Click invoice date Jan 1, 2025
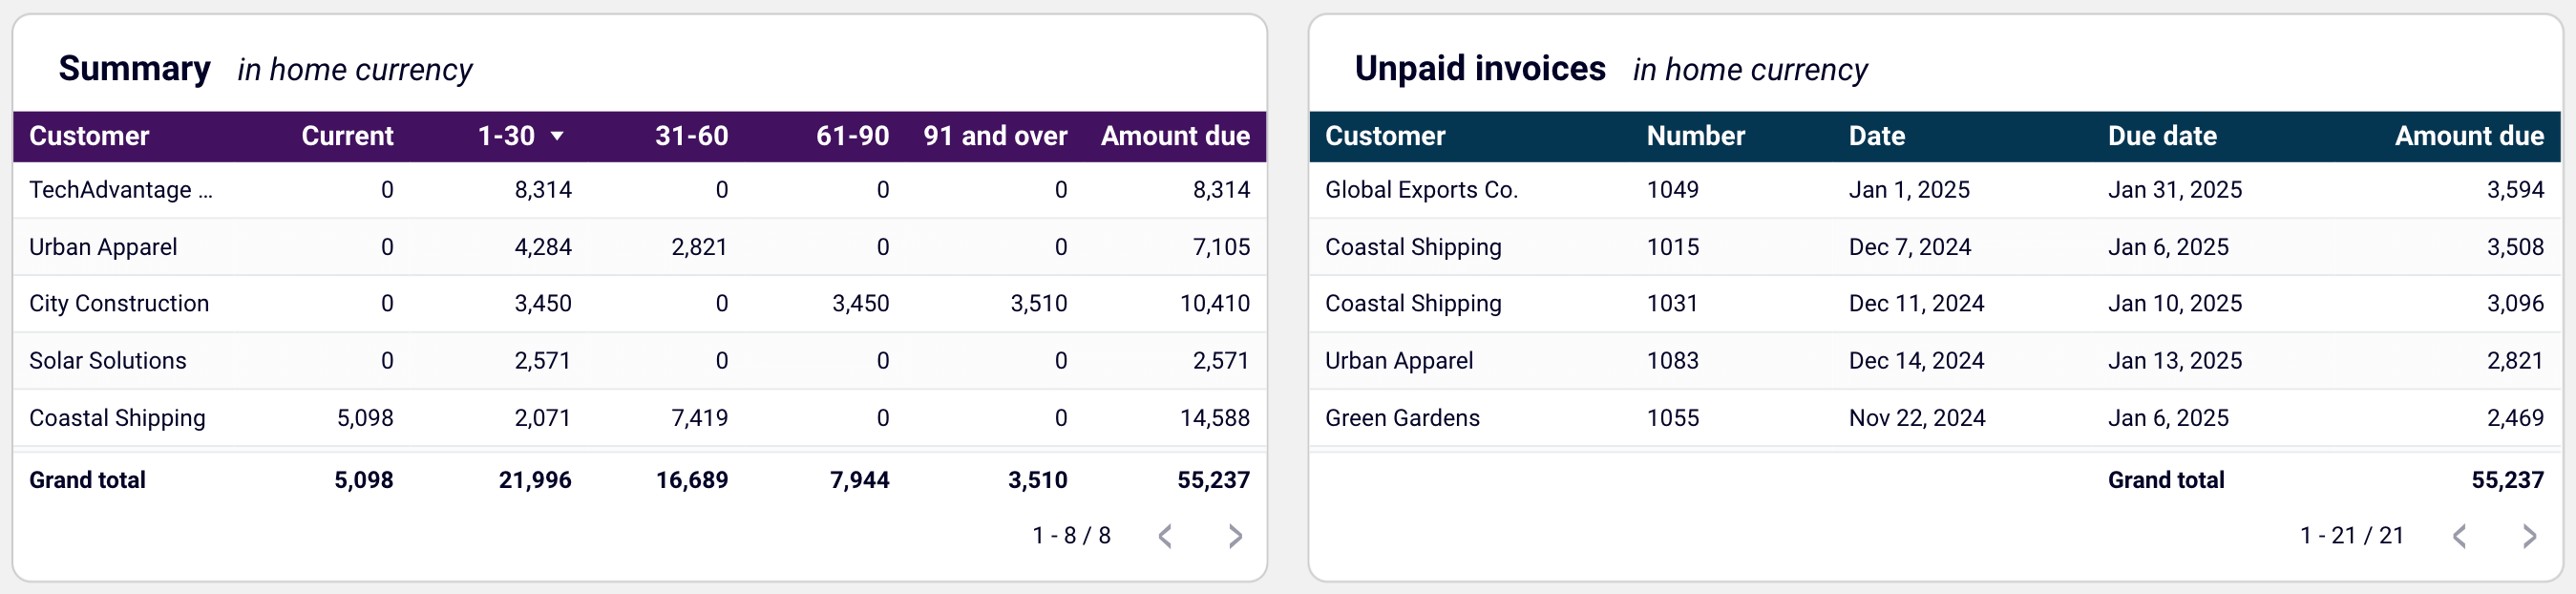This screenshot has height=594, width=2576. click(x=1909, y=190)
